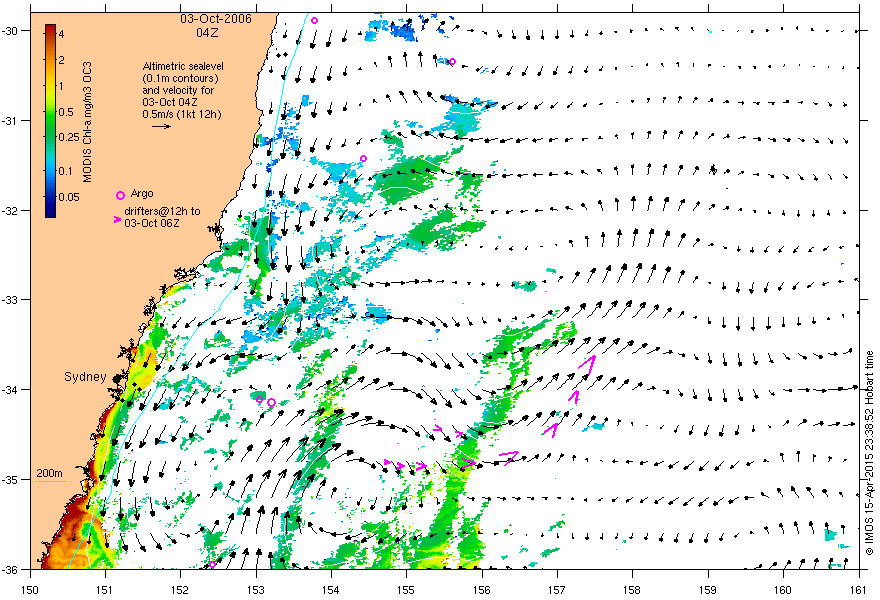This screenshot has height=600, width=880.
Task: Click the longitude axis label 150
Action: pos(30,590)
